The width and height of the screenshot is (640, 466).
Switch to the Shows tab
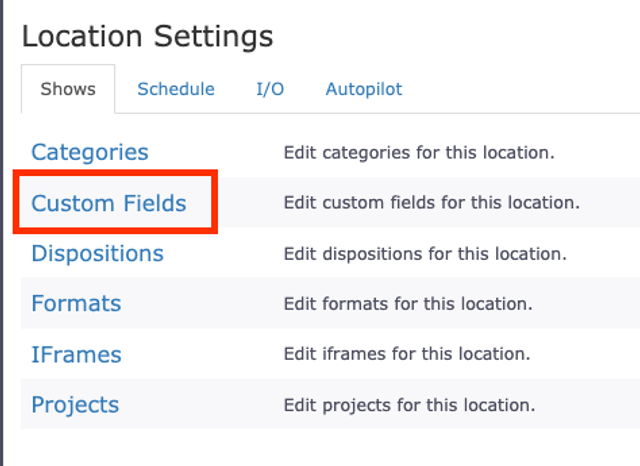[x=68, y=89]
